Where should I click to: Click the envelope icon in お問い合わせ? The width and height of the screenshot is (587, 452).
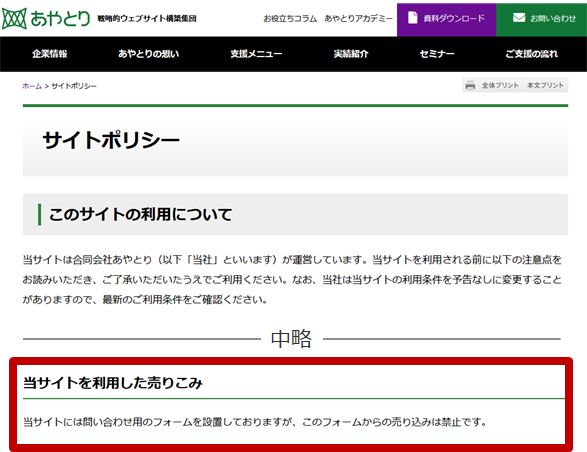(519, 18)
